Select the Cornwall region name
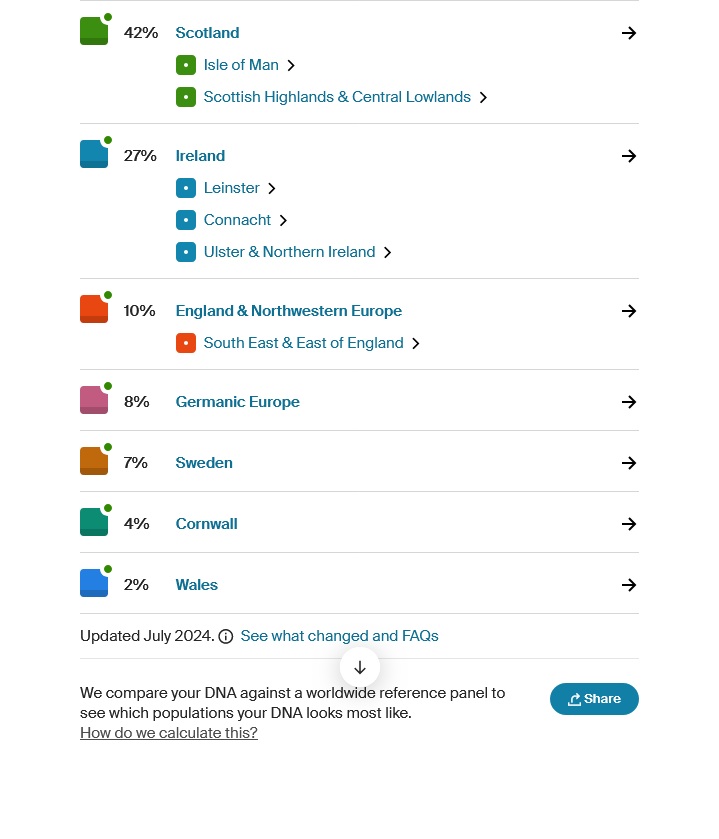 206,524
